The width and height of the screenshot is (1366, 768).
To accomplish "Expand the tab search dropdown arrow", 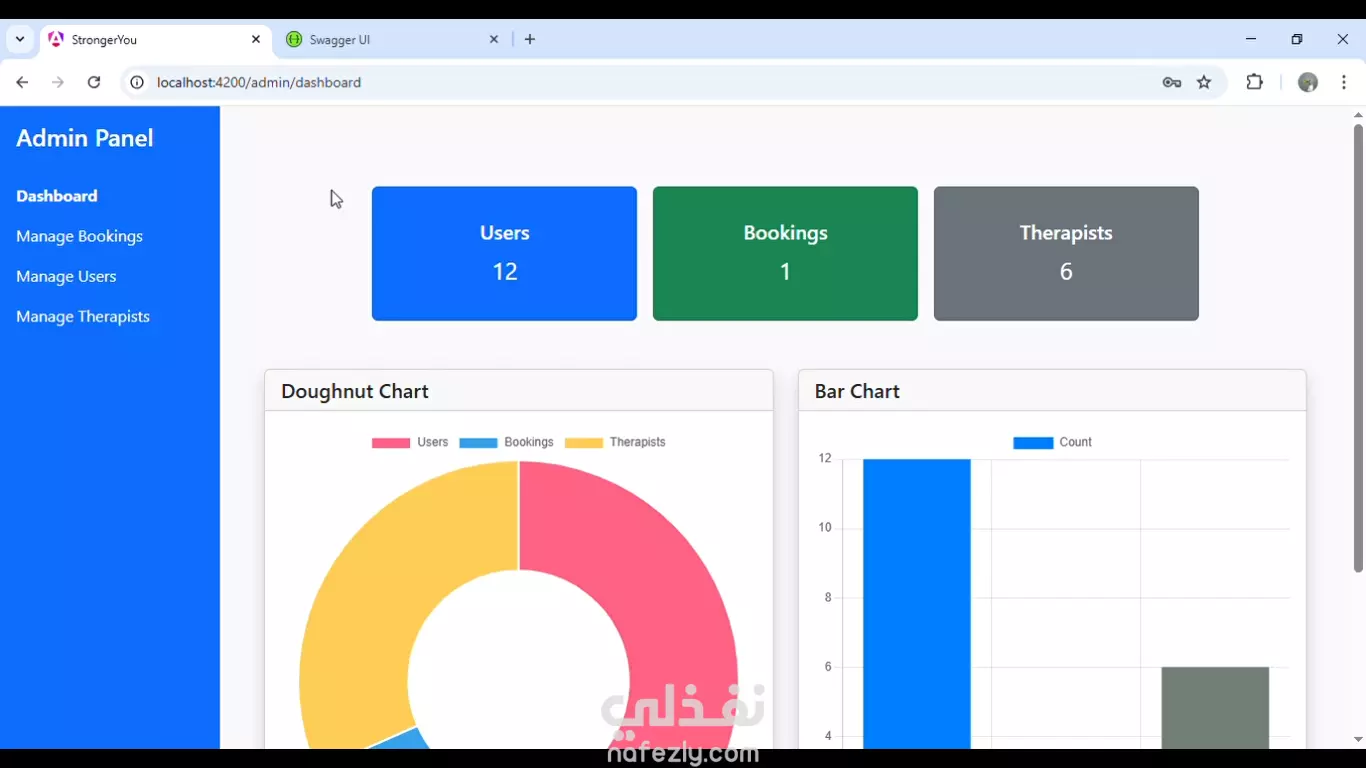I will [20, 39].
